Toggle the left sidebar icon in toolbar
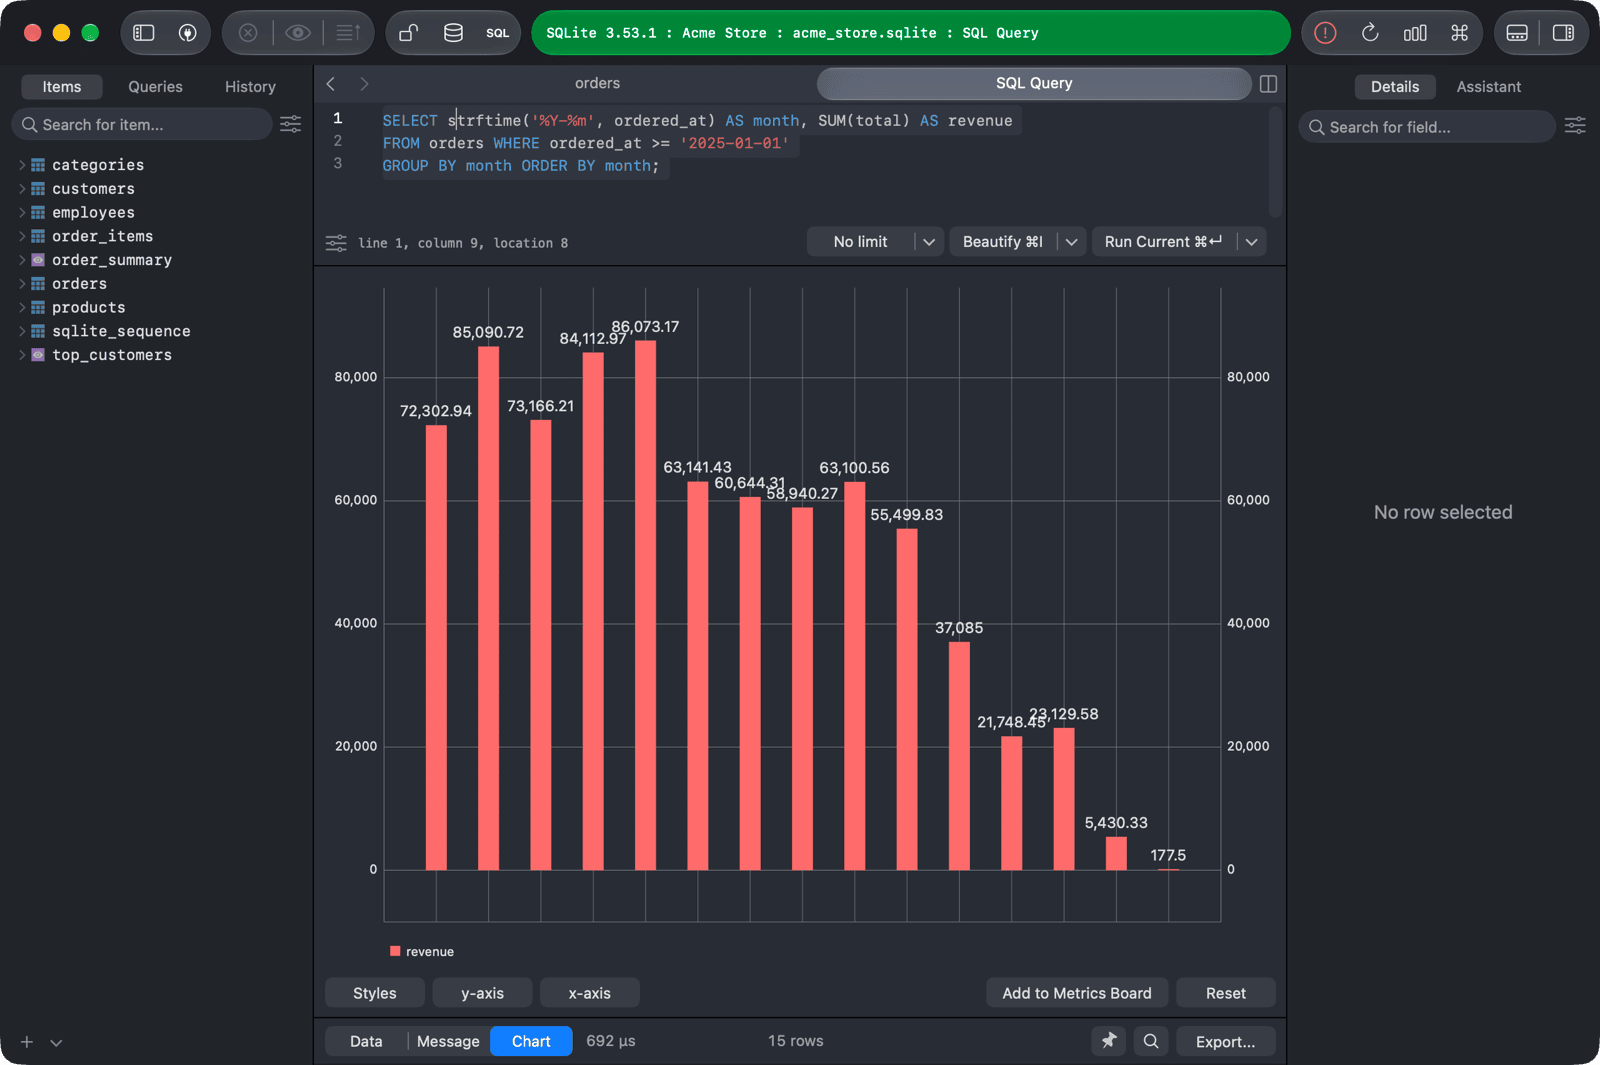 coord(144,33)
